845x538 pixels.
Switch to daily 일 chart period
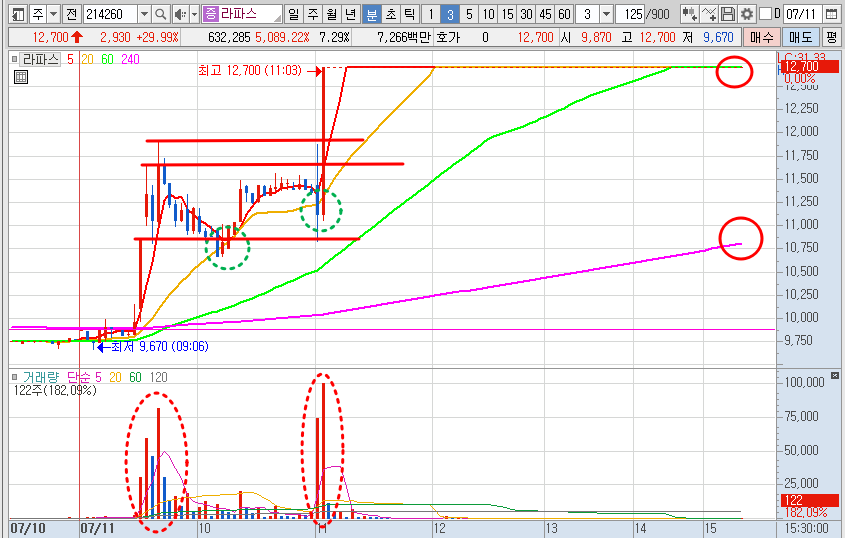(293, 14)
